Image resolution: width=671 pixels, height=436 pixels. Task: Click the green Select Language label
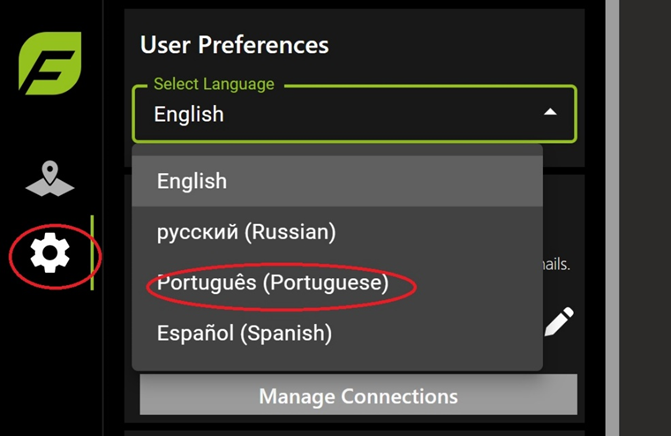point(214,84)
